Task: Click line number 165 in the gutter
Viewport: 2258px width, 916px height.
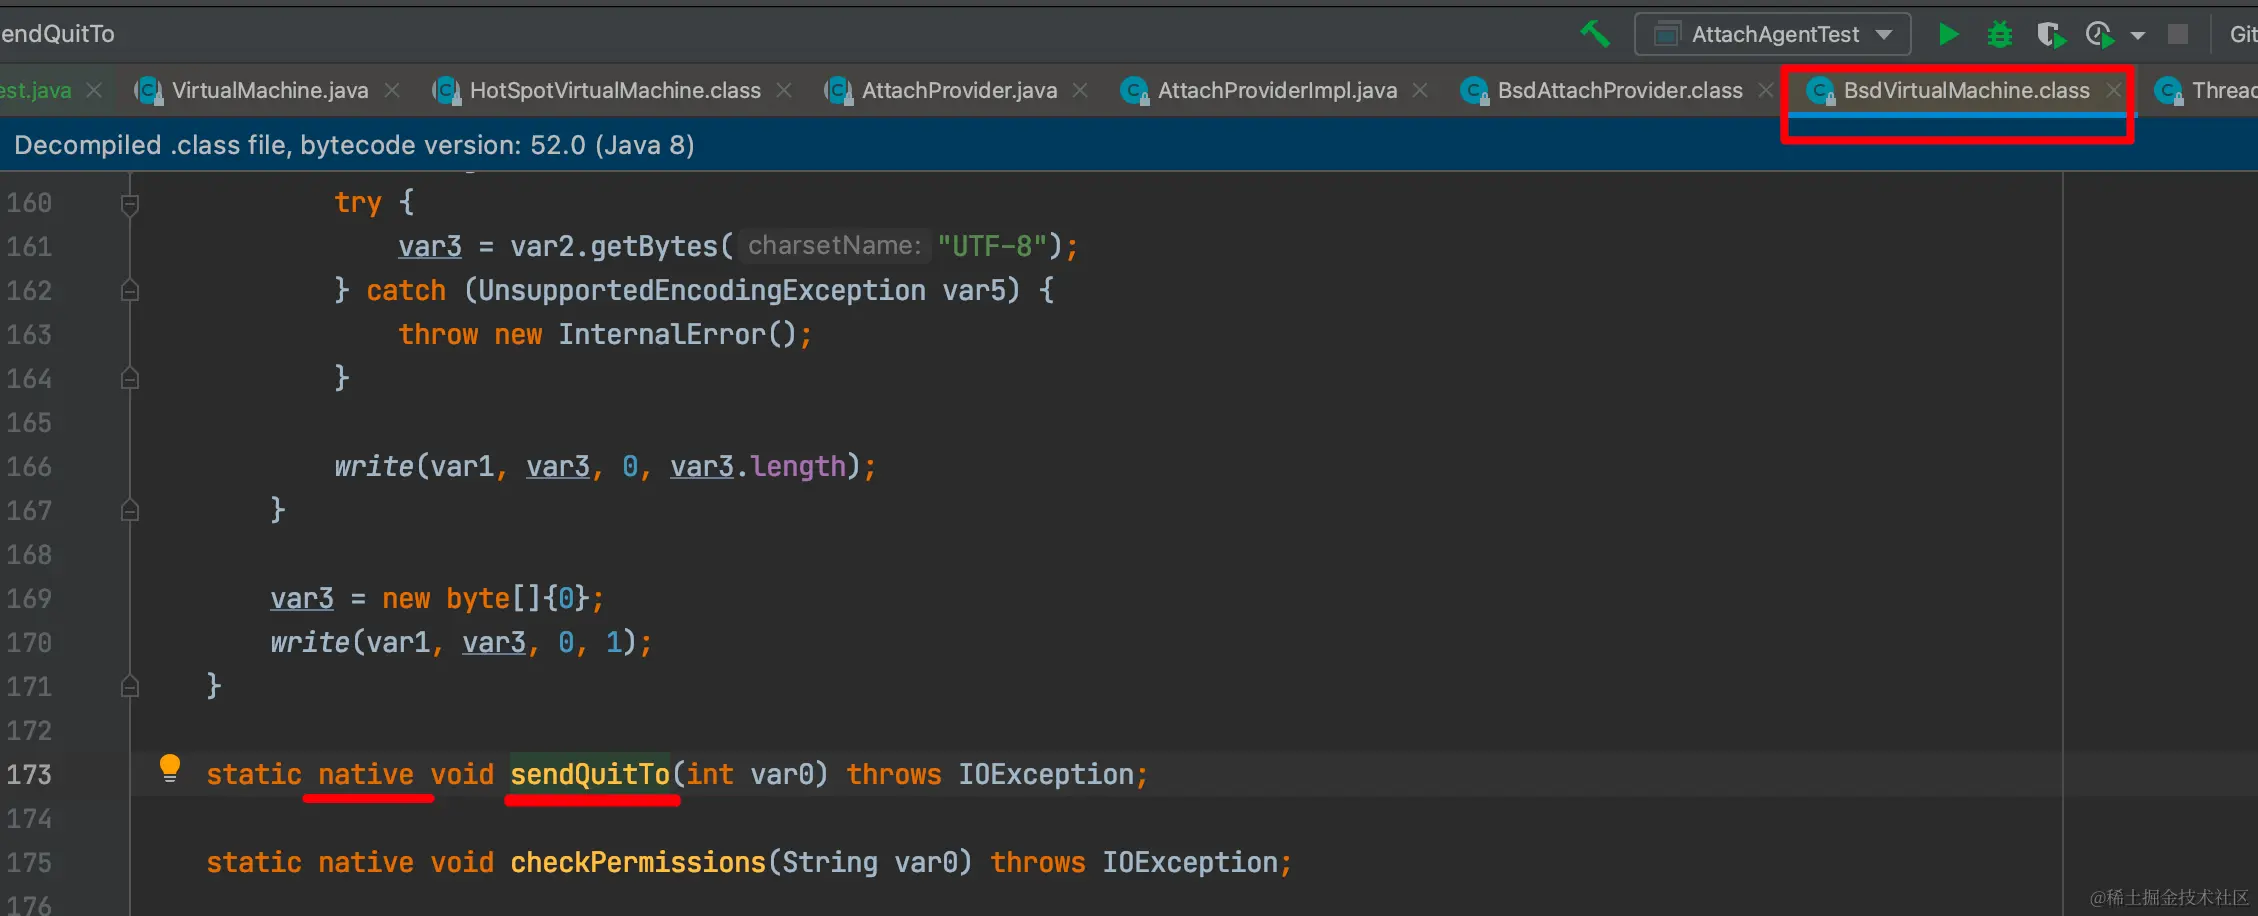Action: (29, 423)
